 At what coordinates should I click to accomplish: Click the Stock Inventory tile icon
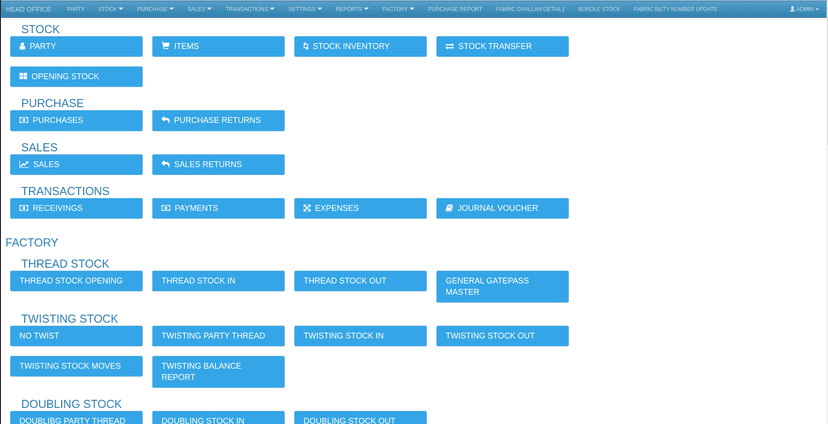(306, 46)
